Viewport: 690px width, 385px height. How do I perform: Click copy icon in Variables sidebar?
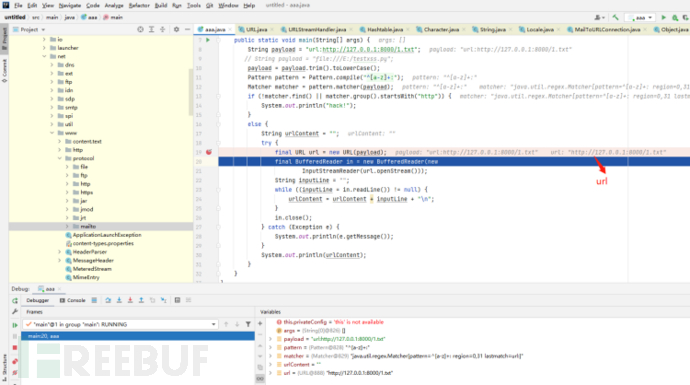tap(260, 367)
